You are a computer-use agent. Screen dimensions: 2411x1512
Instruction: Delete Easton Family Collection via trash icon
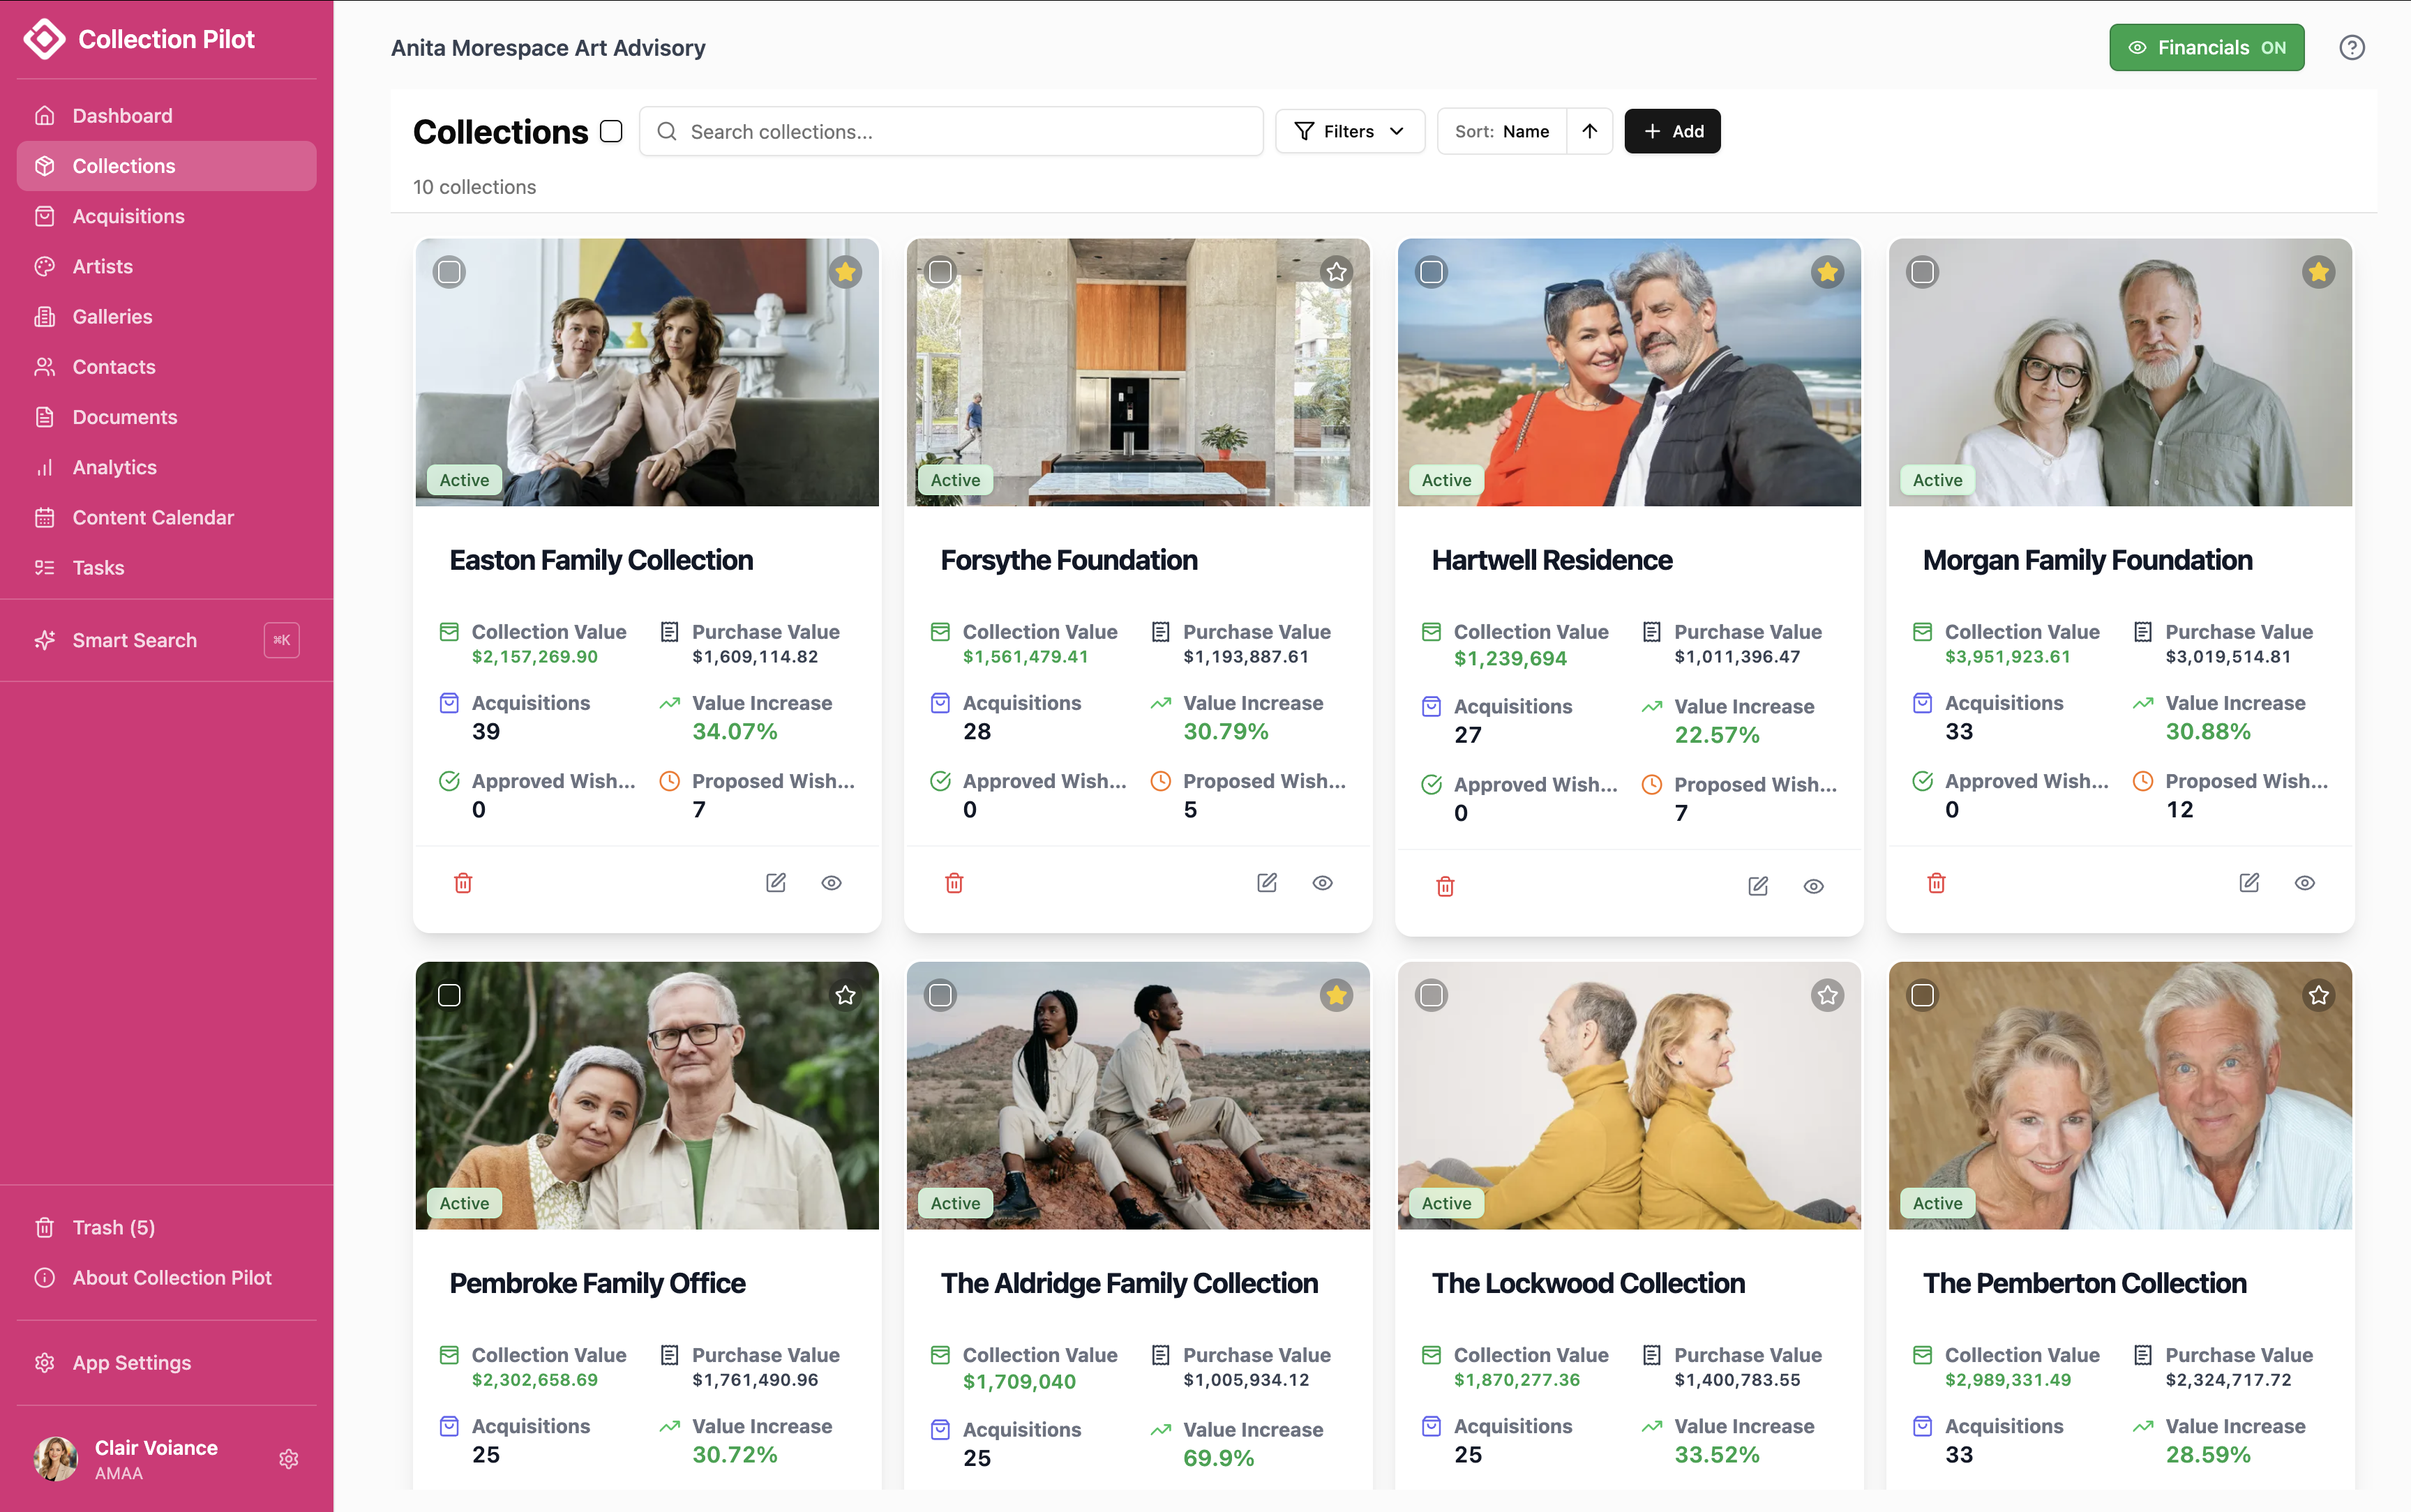463,883
